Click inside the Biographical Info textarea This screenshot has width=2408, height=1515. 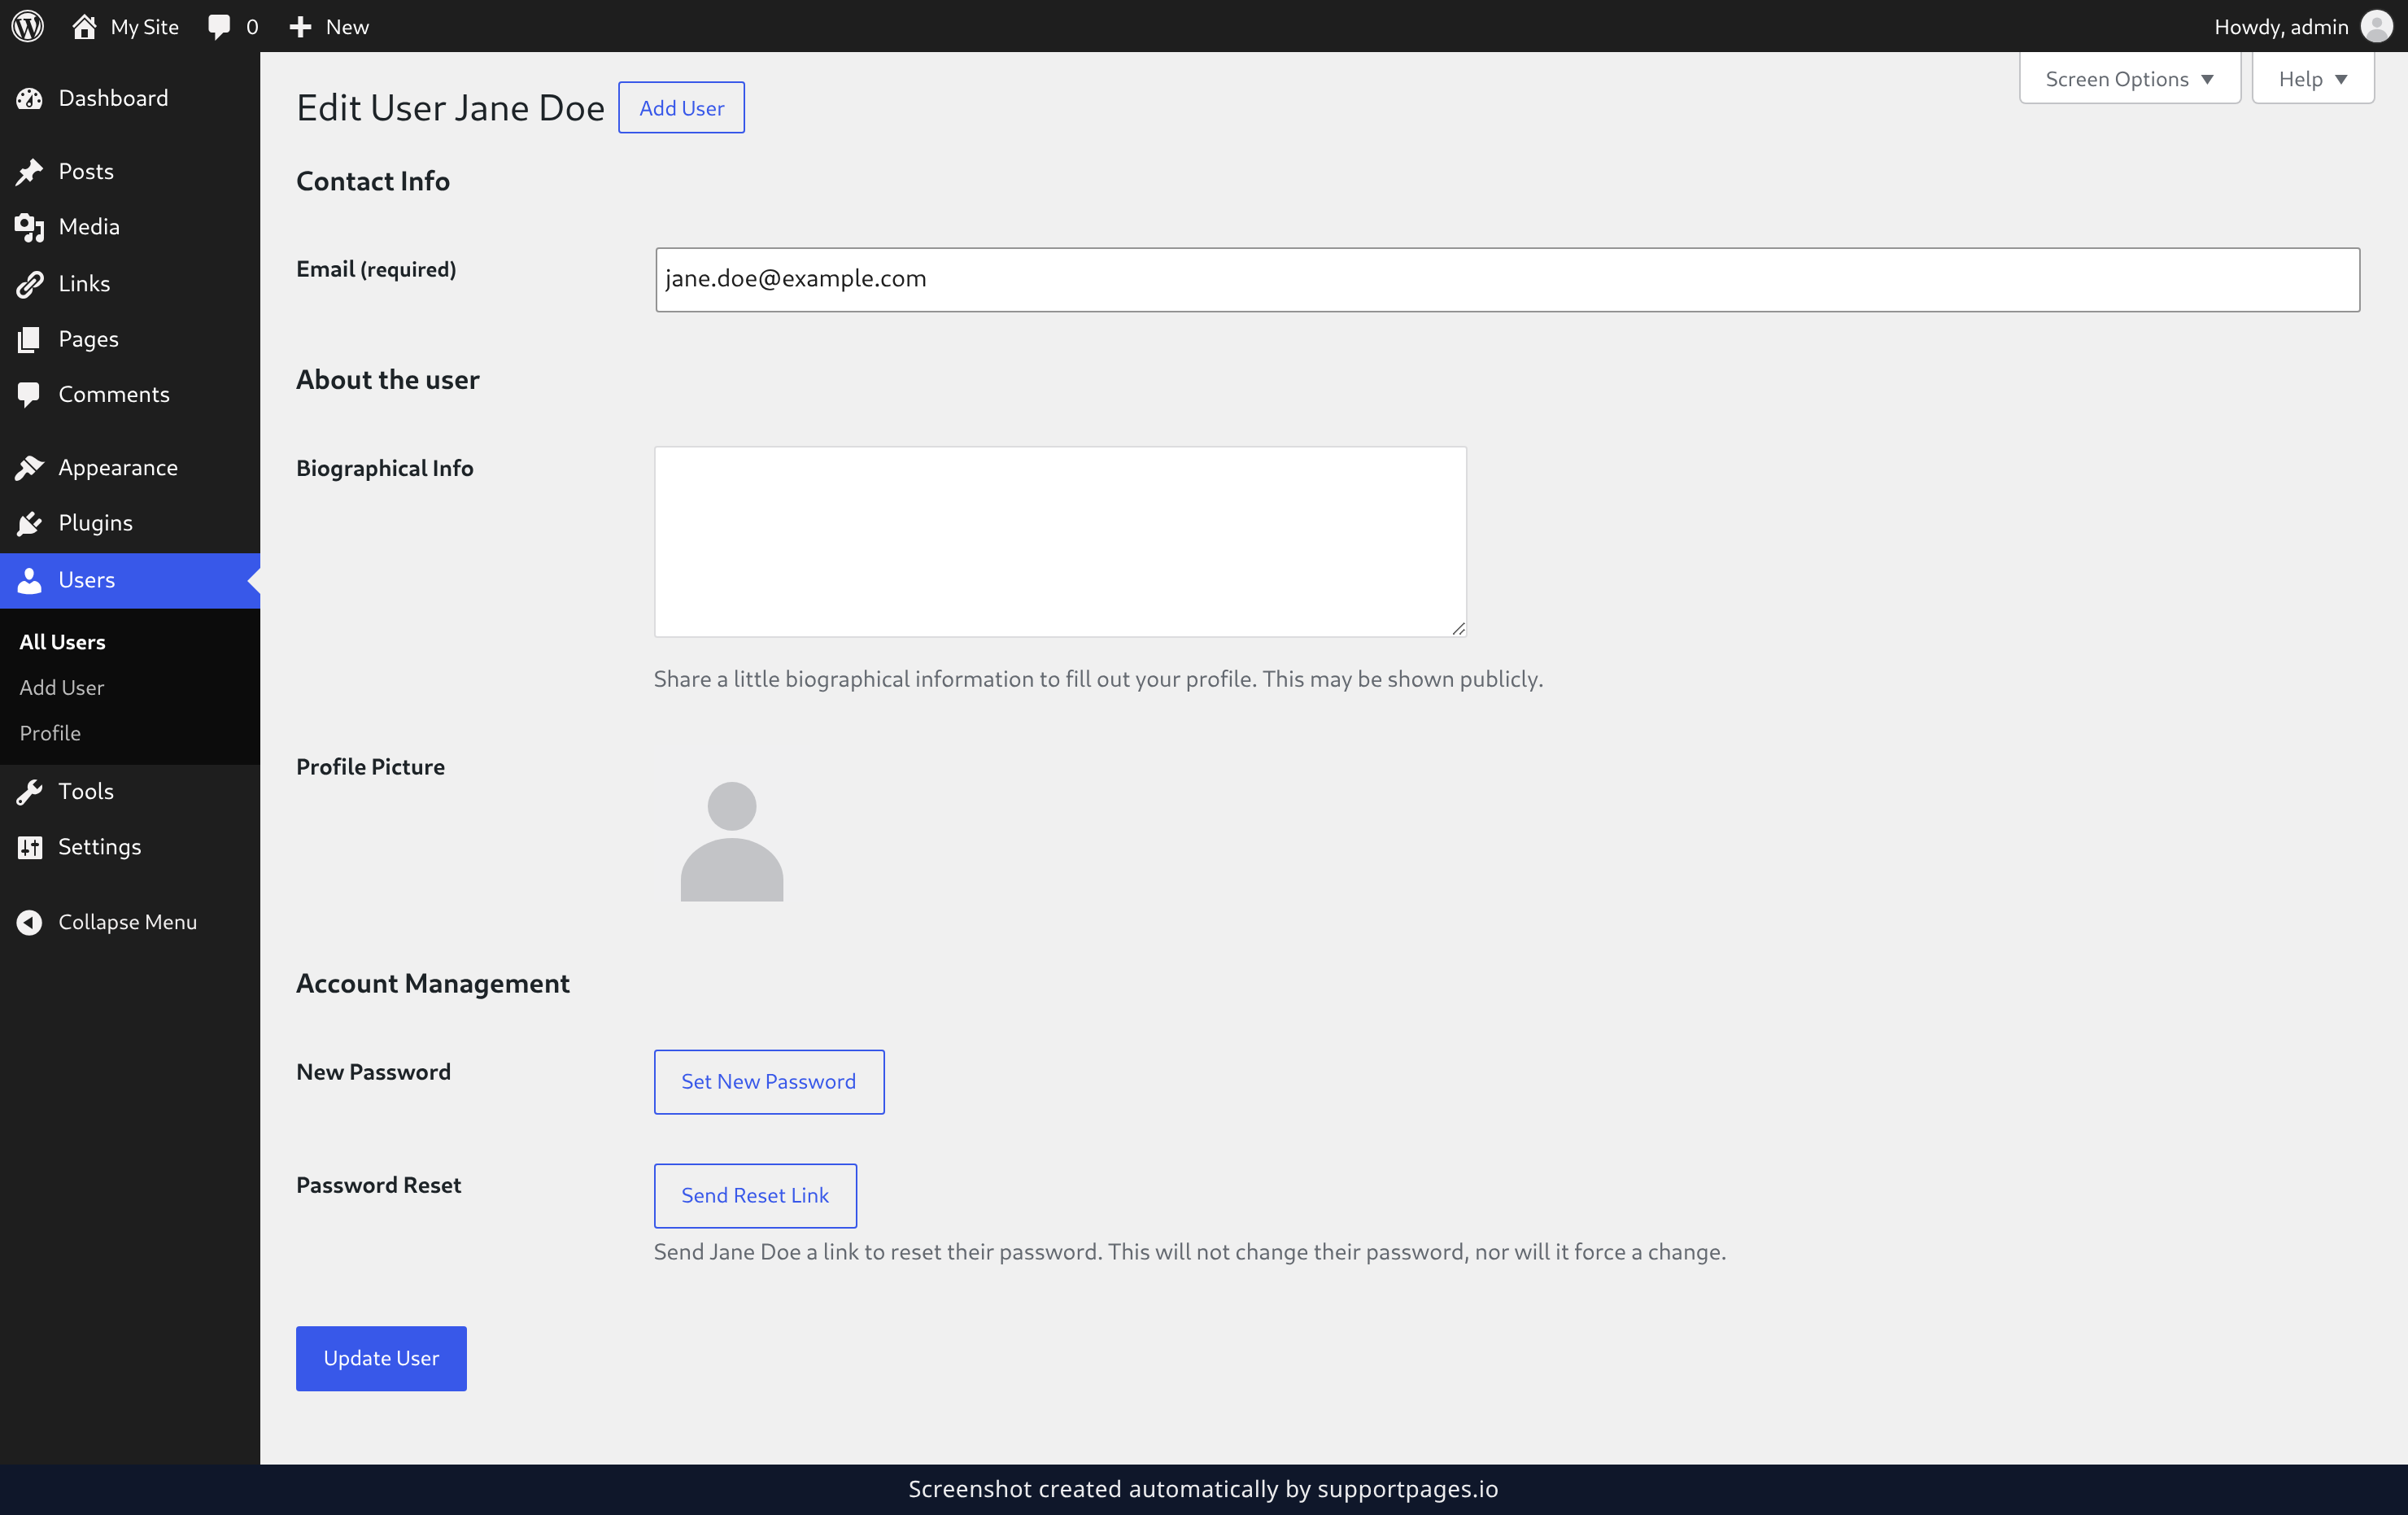[x=1060, y=541]
